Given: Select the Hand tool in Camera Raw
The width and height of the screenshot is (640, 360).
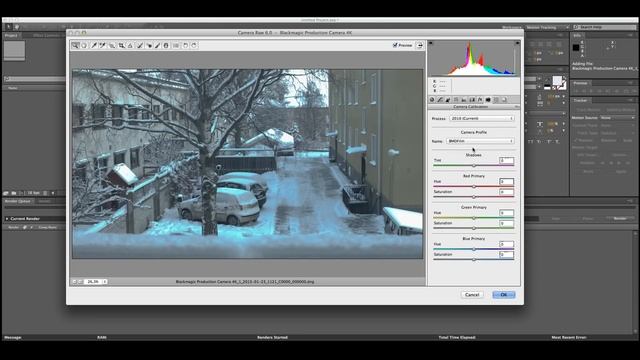Looking at the screenshot, I should (x=84, y=45).
